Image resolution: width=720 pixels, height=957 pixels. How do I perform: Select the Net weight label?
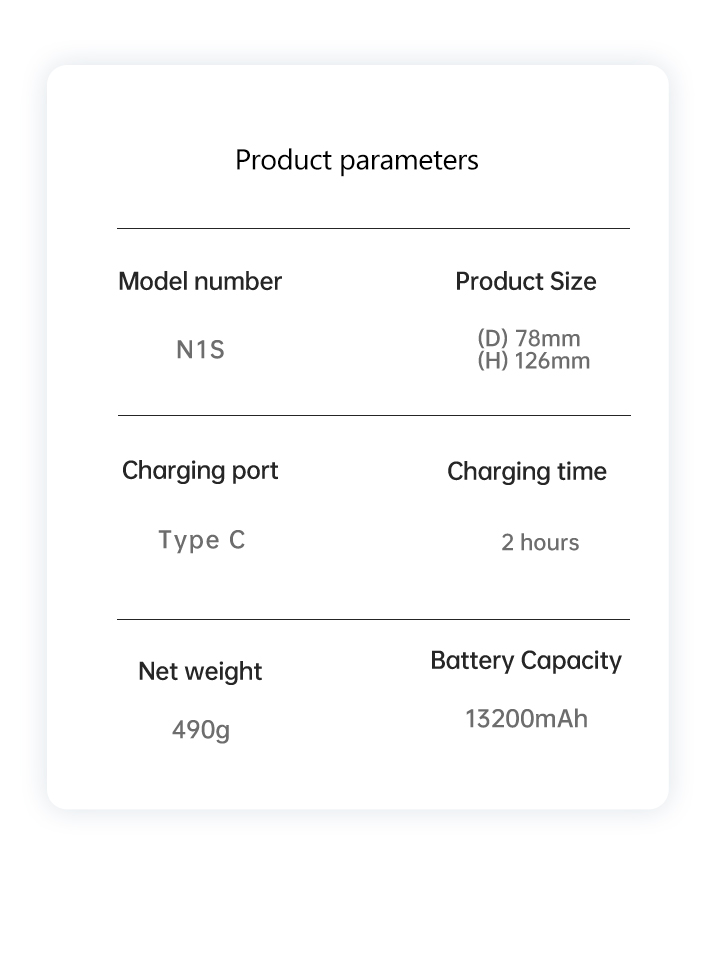coord(200,672)
